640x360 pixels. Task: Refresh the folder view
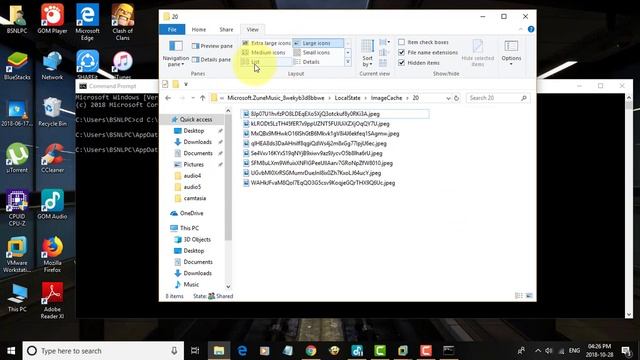(456, 98)
